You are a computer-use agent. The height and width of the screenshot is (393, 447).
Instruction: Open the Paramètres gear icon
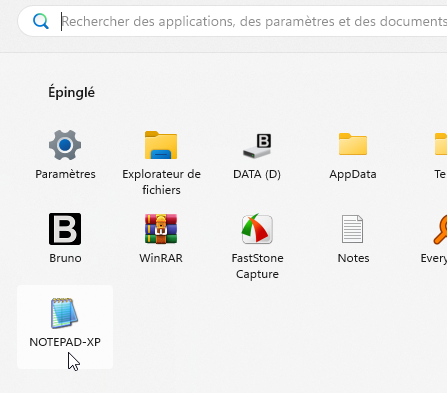[x=65, y=145]
